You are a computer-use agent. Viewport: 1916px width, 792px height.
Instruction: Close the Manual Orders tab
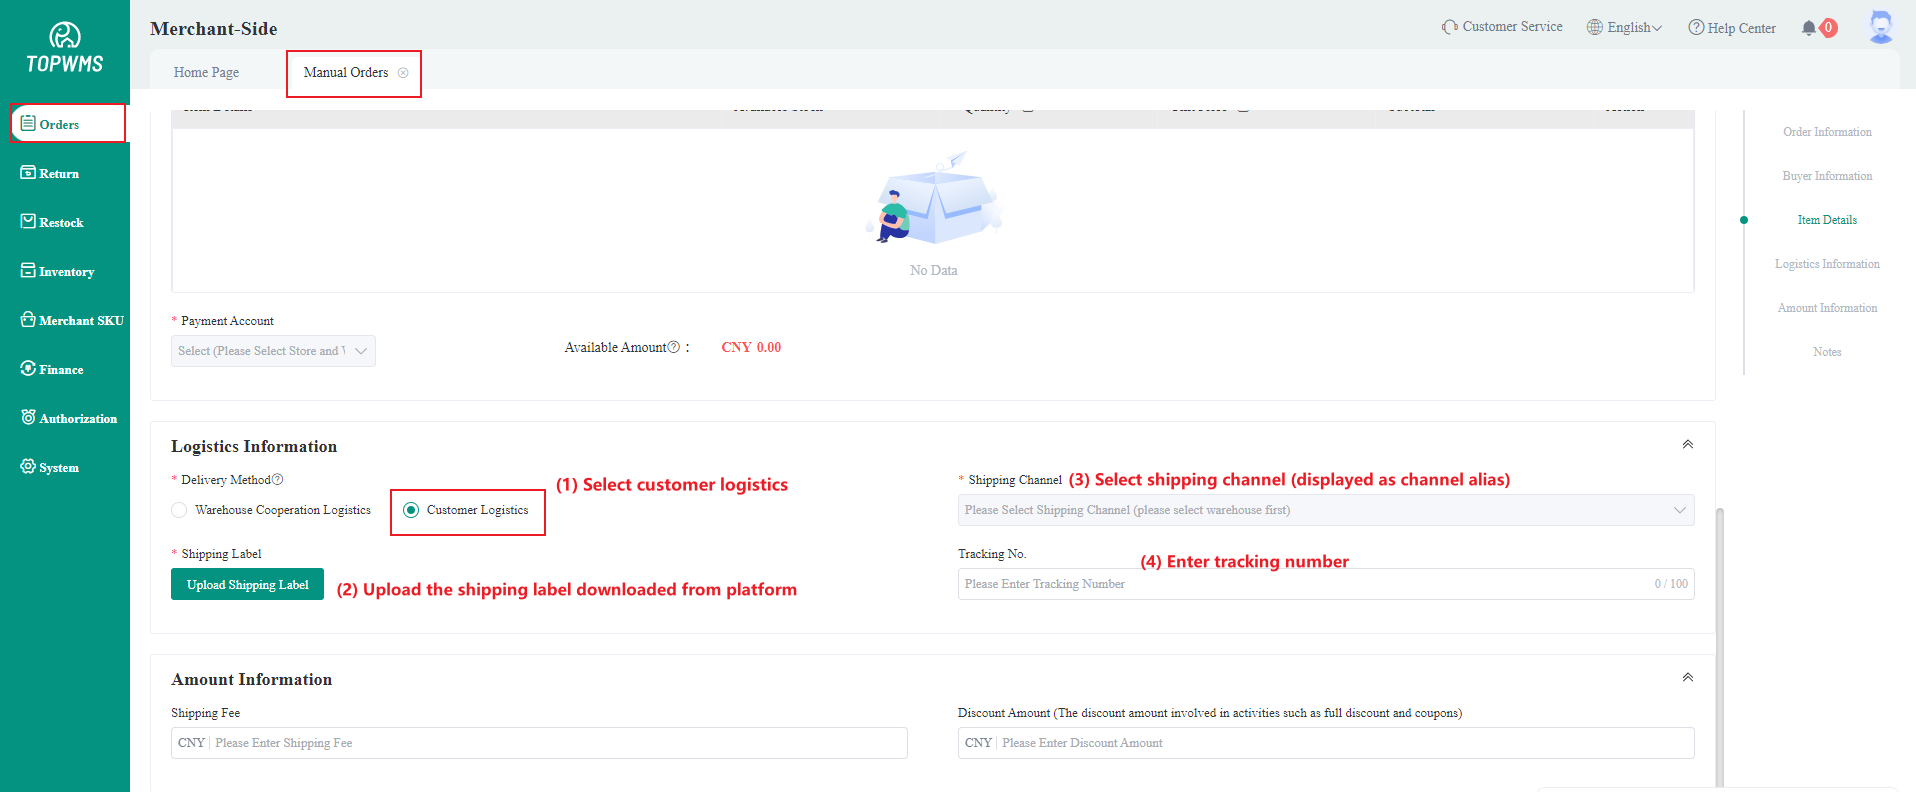(403, 73)
